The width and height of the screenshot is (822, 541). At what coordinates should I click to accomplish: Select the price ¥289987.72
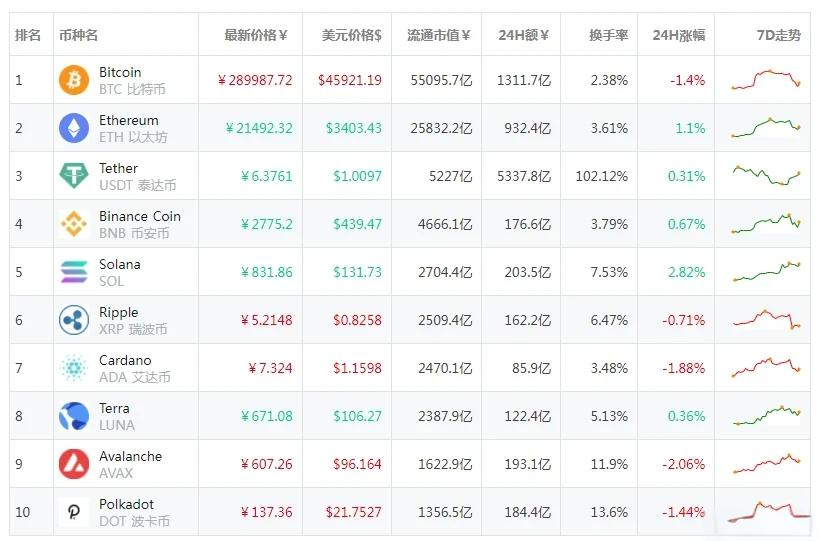pos(255,80)
